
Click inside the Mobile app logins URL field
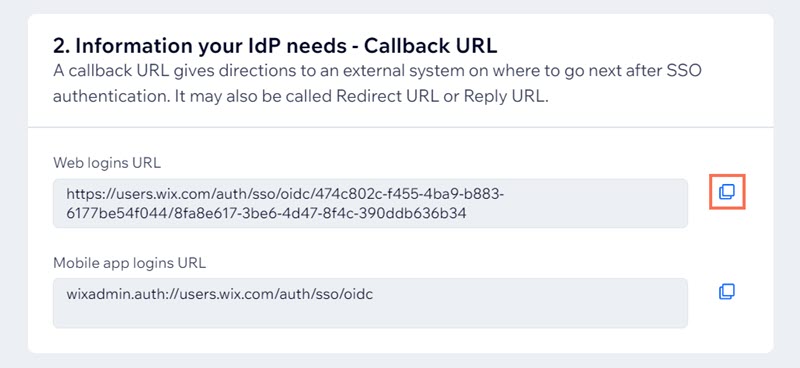point(370,303)
